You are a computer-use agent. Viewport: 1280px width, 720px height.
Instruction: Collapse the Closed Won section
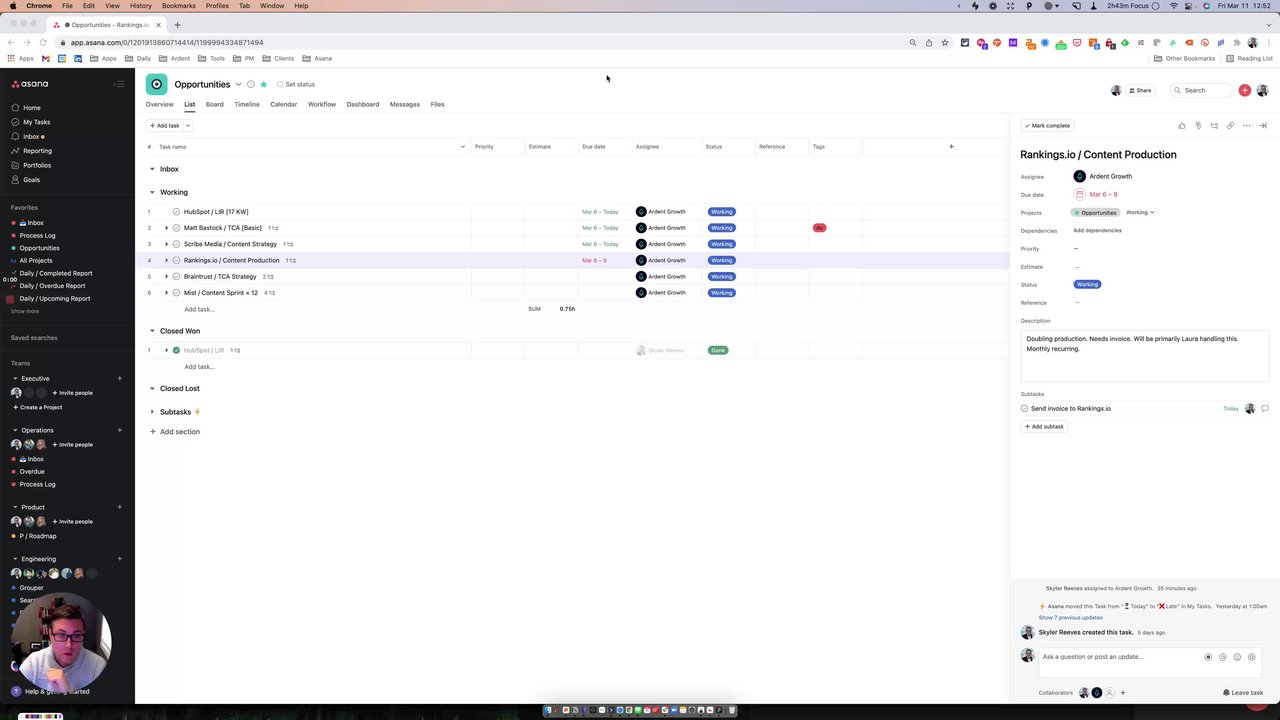(152, 331)
